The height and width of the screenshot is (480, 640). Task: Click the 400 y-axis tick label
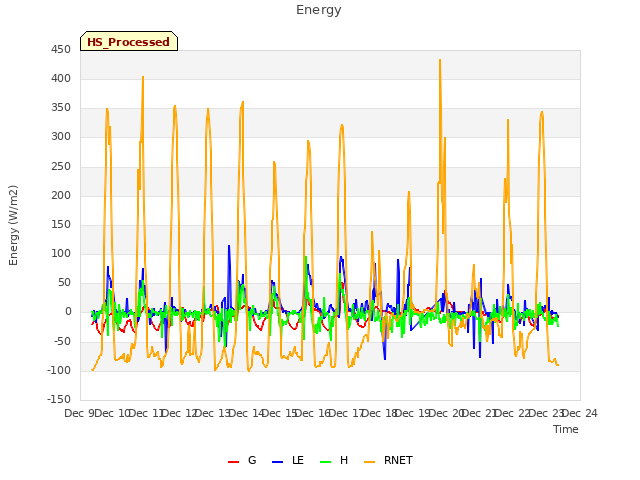(x=61, y=79)
